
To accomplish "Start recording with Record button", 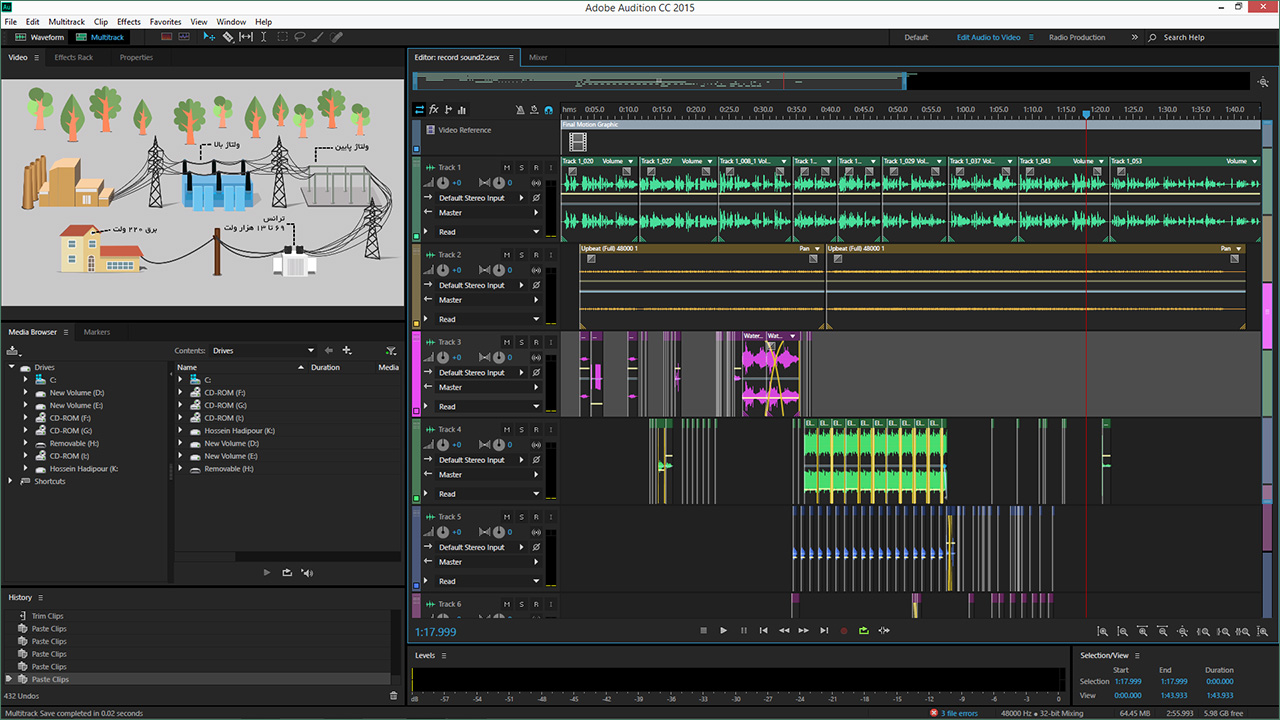I will [843, 631].
